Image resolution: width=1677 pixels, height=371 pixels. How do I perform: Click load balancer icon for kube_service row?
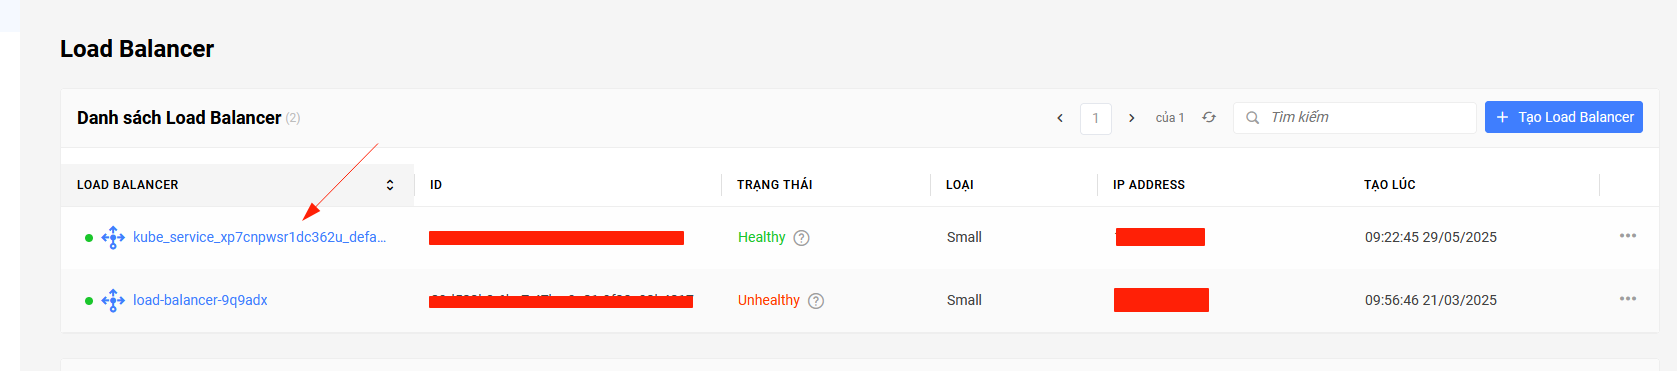click(x=113, y=237)
